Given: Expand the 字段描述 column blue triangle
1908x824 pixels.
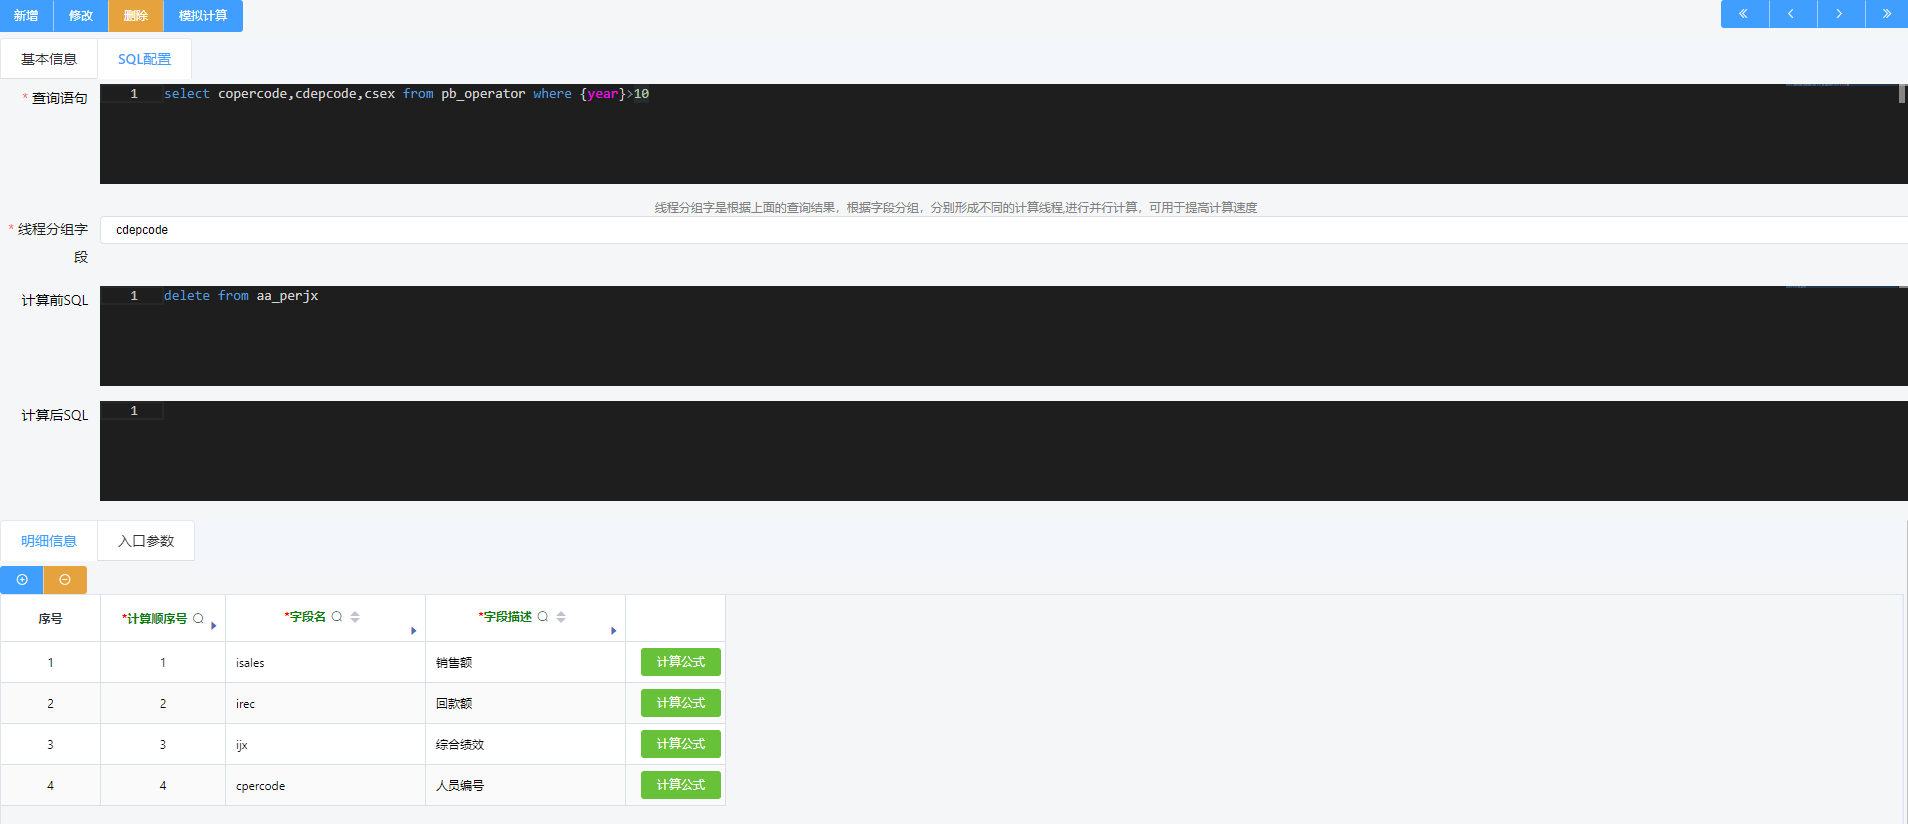Looking at the screenshot, I should (614, 631).
